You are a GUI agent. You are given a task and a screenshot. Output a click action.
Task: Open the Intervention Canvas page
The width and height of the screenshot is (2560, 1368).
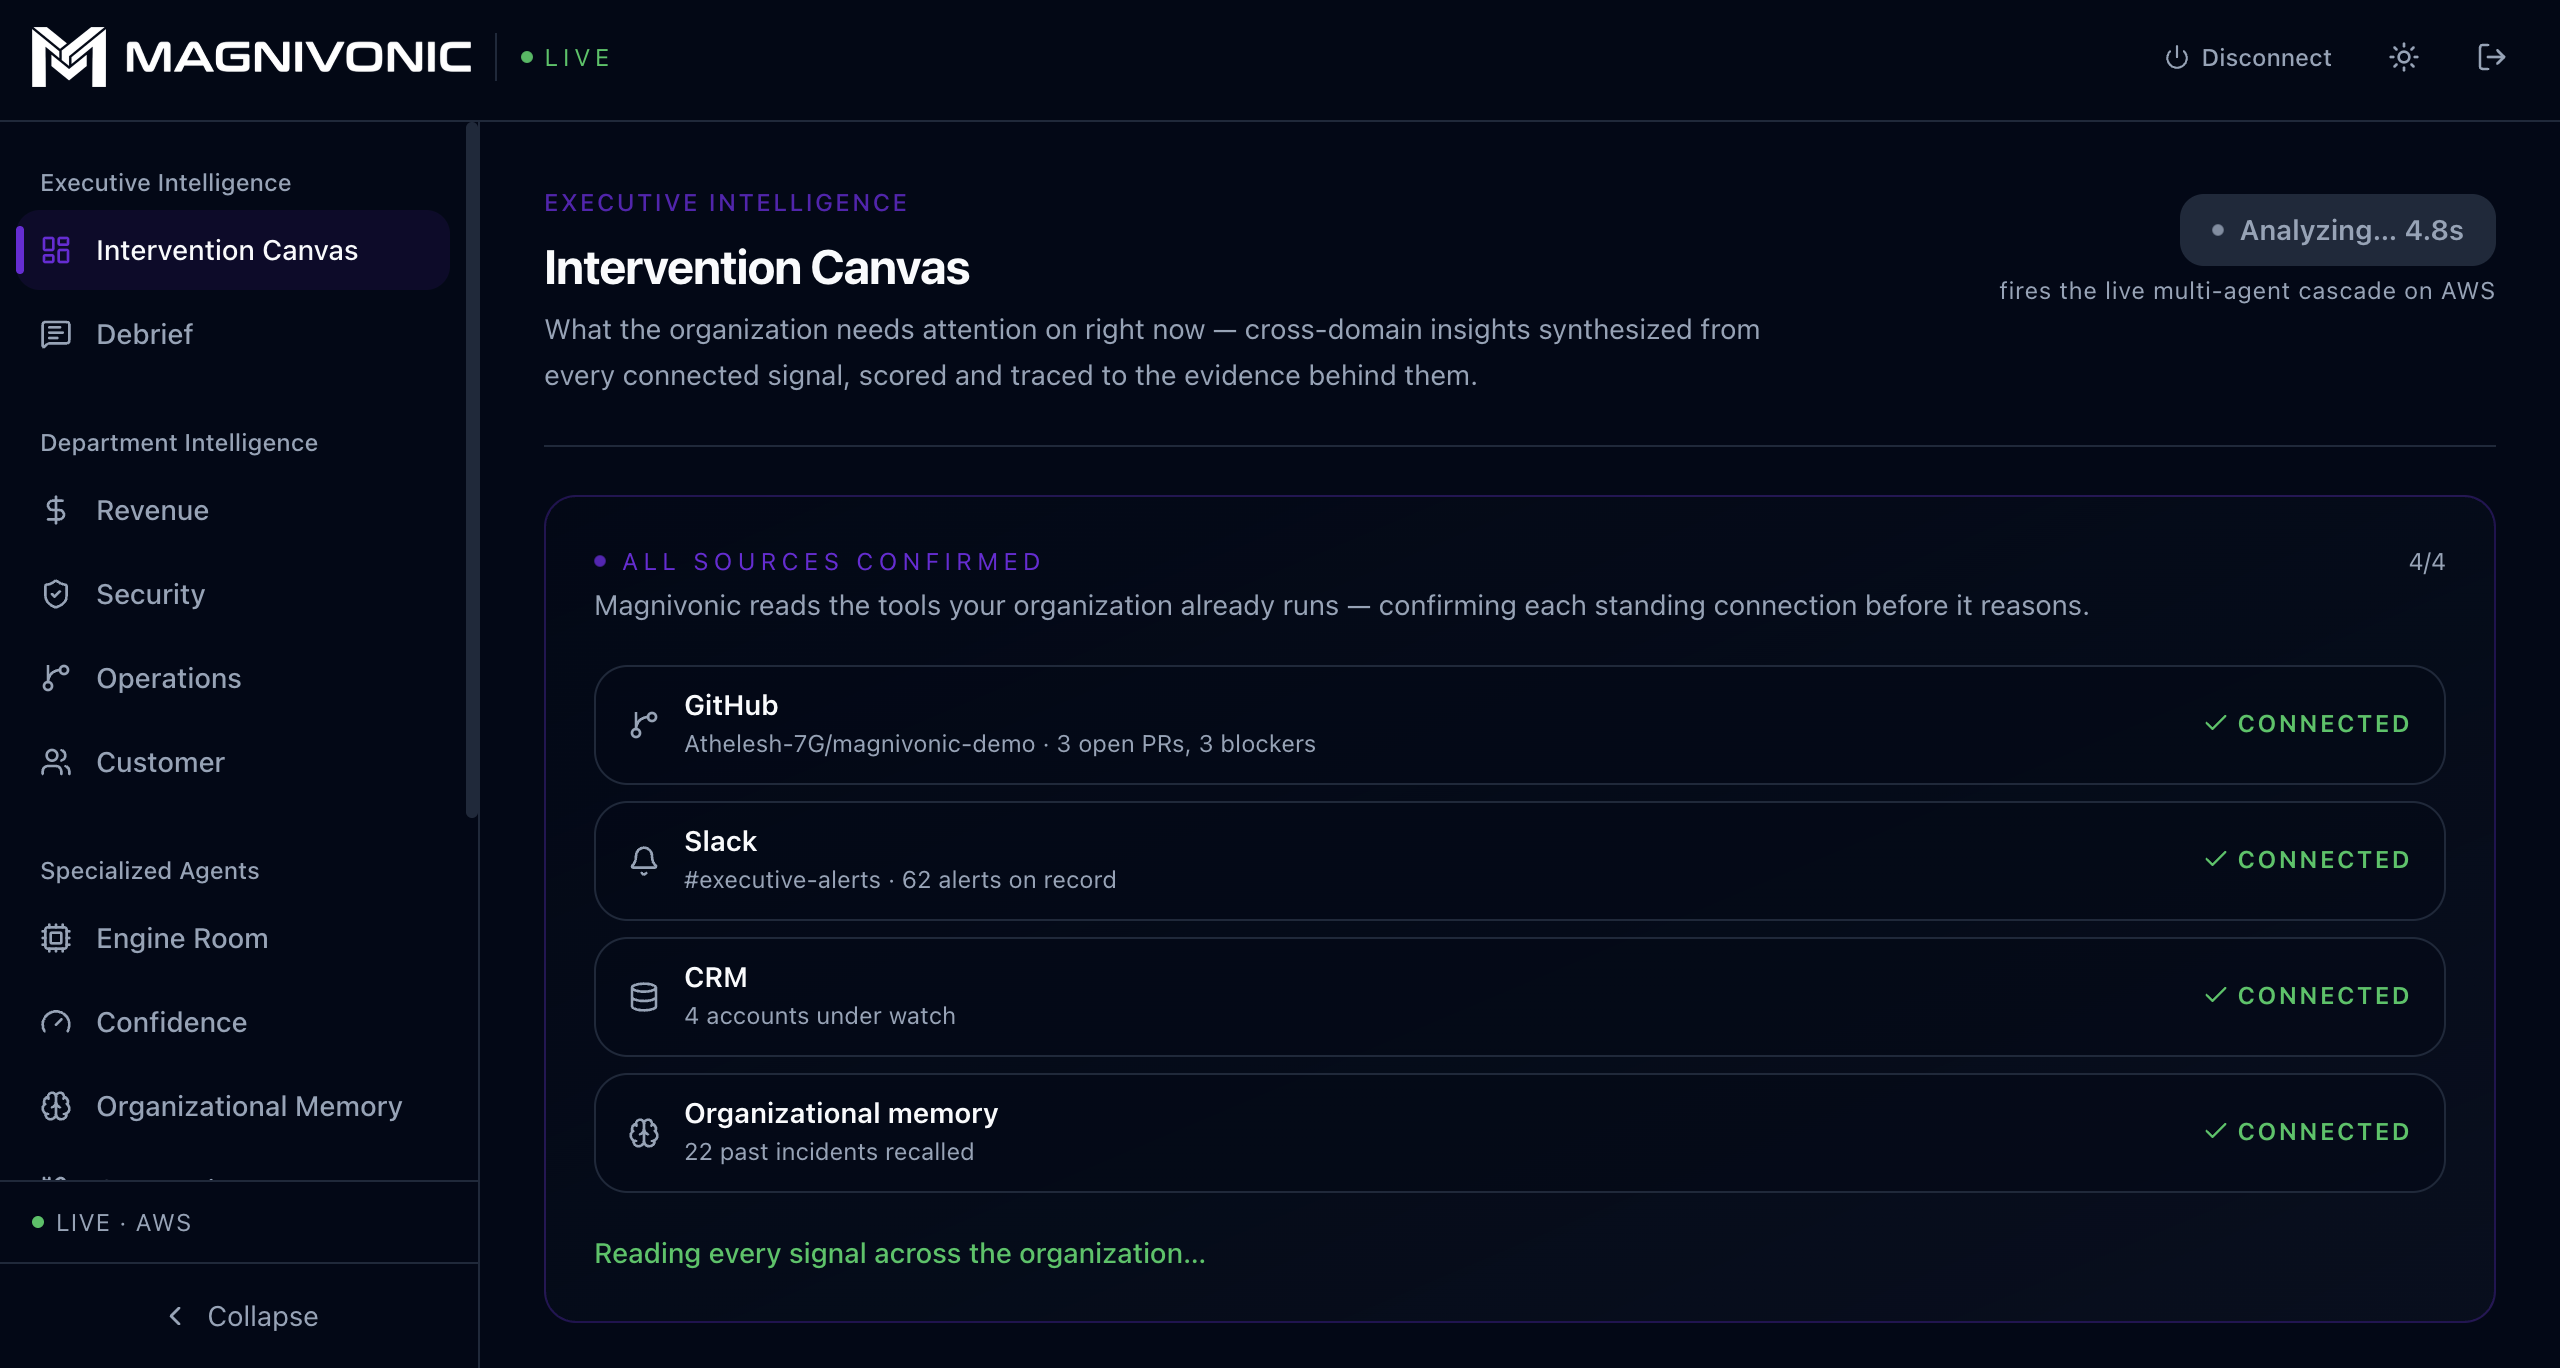pos(233,250)
